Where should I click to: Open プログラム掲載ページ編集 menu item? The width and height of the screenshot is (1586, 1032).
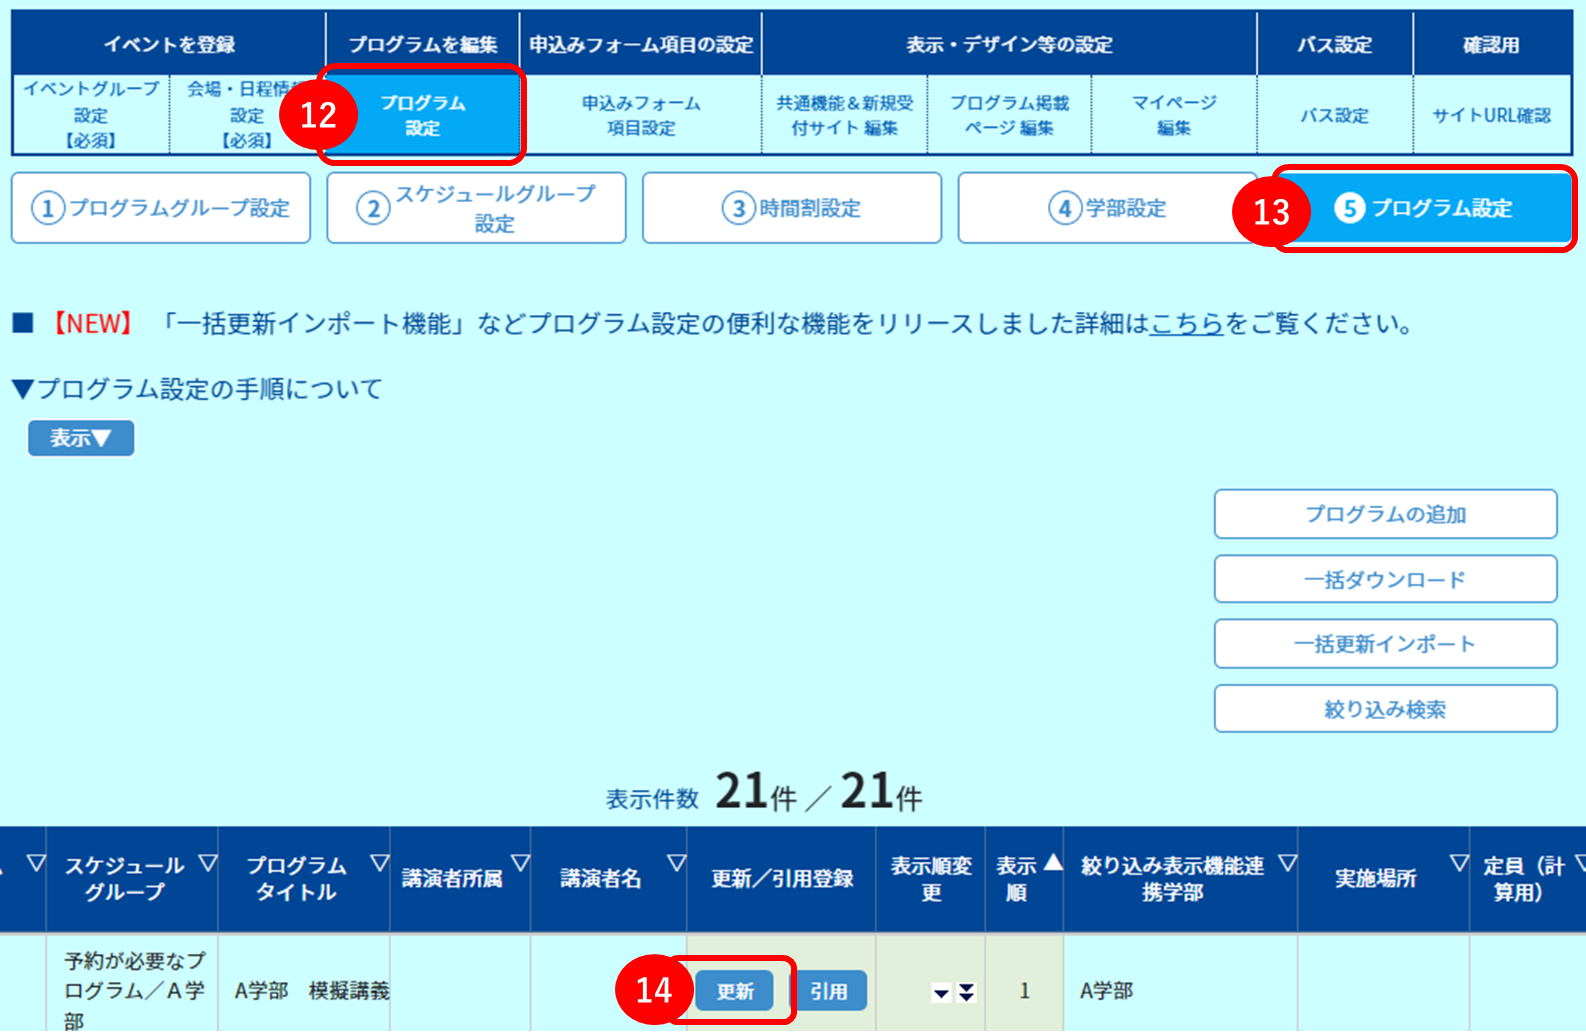[x=1009, y=115]
